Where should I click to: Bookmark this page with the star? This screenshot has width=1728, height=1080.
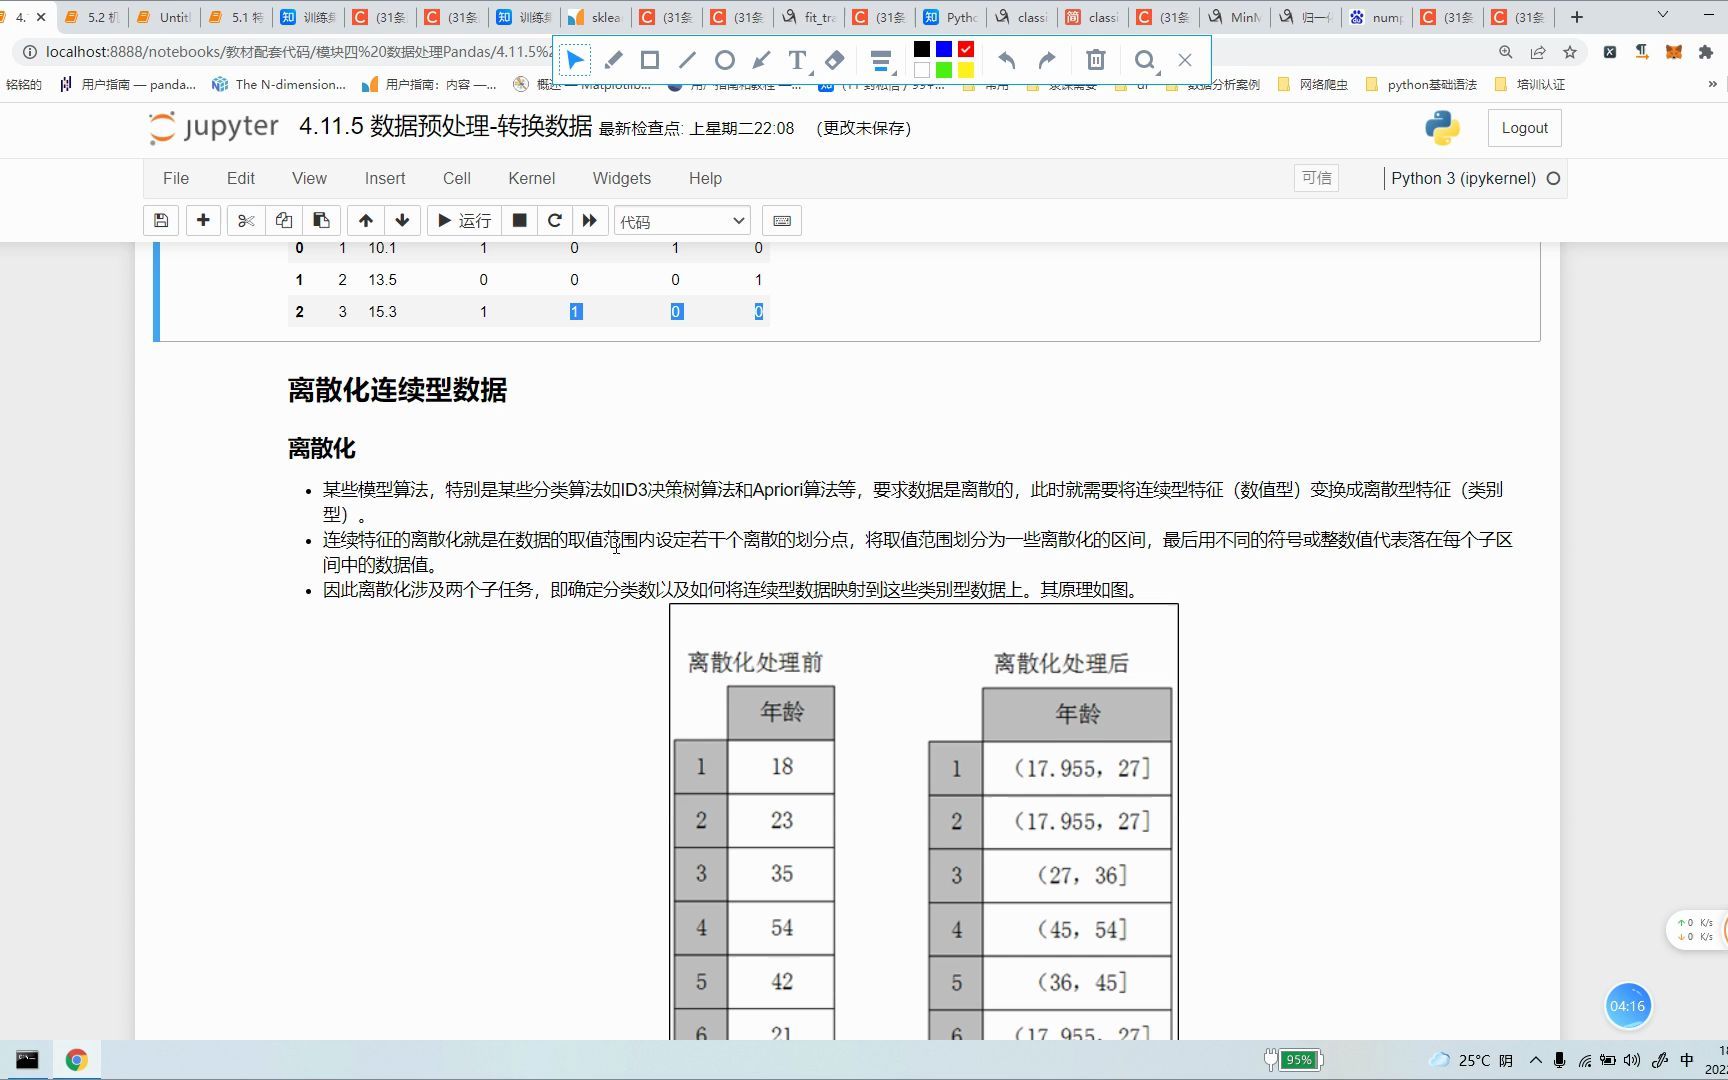(x=1571, y=52)
